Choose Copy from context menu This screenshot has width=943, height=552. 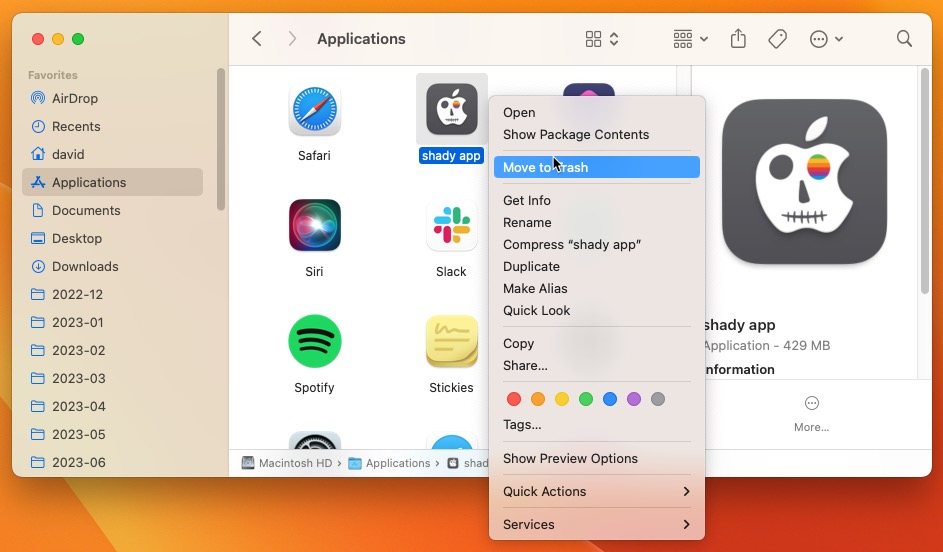[x=597, y=343]
